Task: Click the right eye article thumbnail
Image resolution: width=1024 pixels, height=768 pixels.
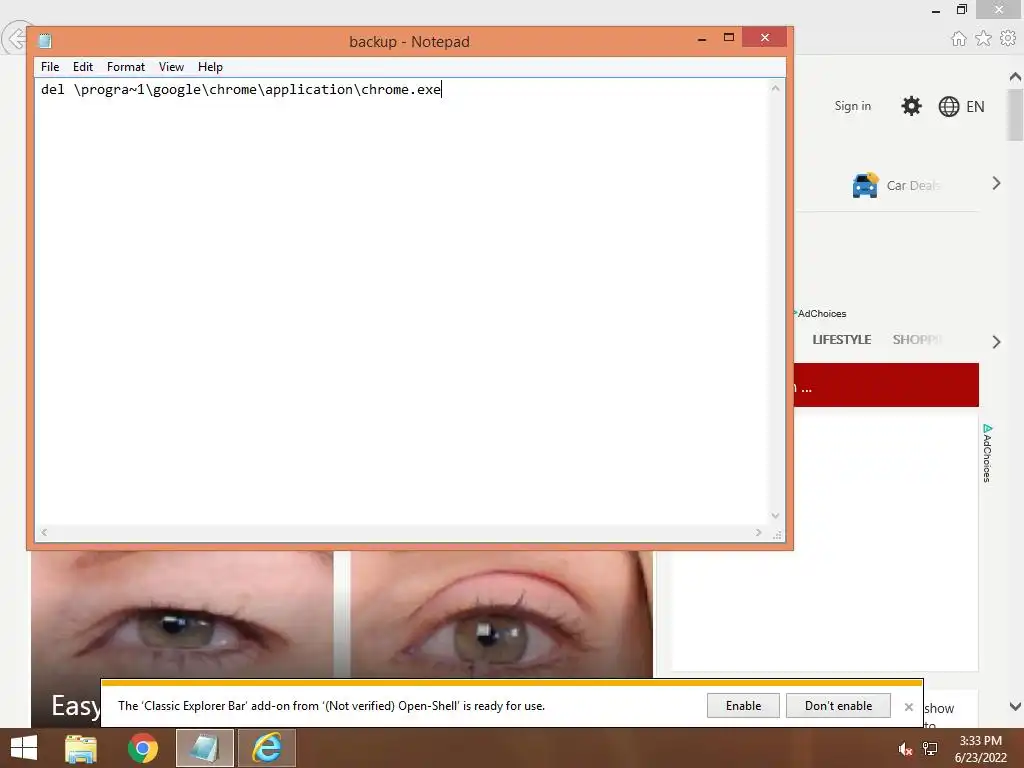Action: [502, 614]
